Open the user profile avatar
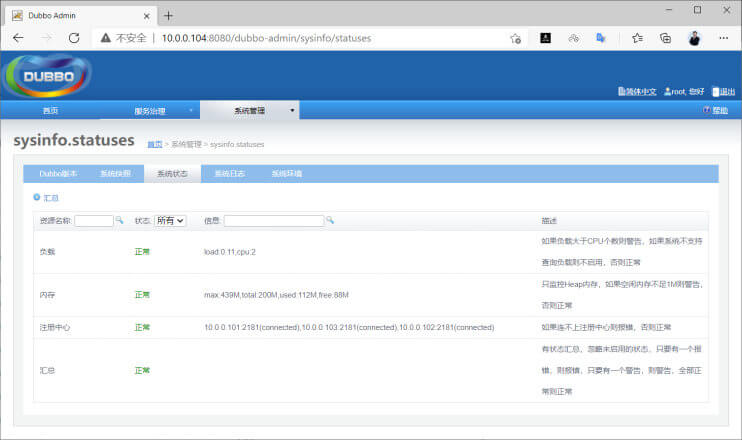Viewport: 742px width, 440px height. (x=694, y=38)
